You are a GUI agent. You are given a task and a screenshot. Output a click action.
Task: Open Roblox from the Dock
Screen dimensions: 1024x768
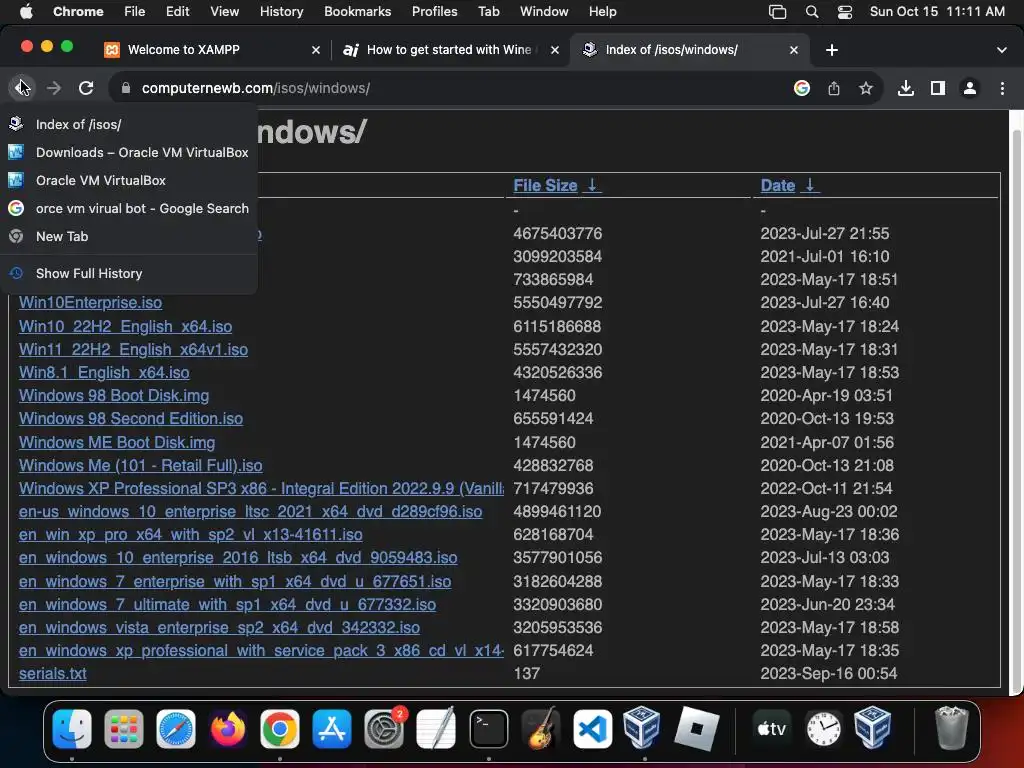click(x=697, y=728)
